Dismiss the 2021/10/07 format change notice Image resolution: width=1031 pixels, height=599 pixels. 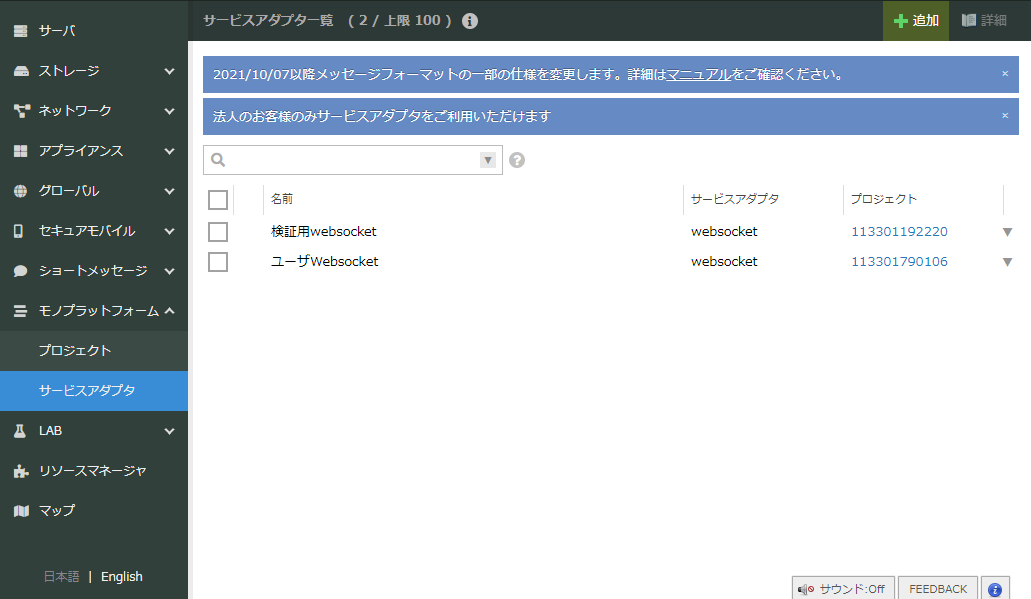coord(1005,74)
